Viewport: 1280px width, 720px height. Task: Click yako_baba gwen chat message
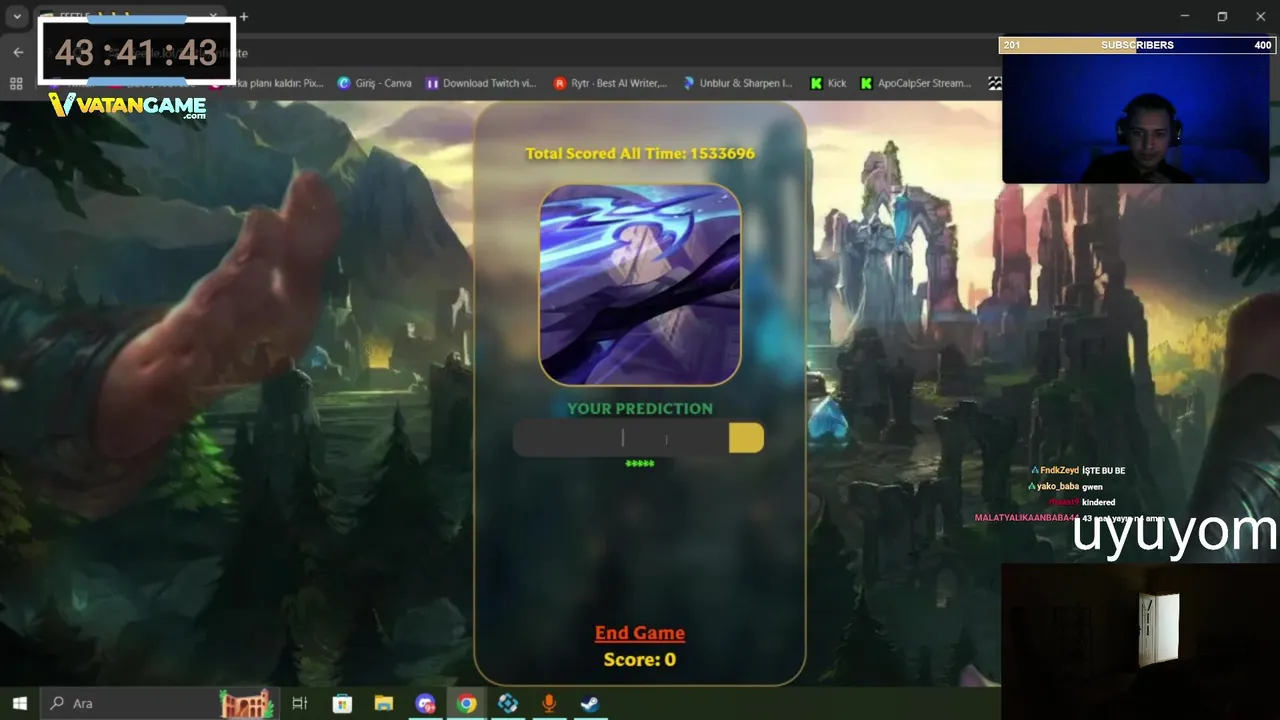tap(1065, 487)
